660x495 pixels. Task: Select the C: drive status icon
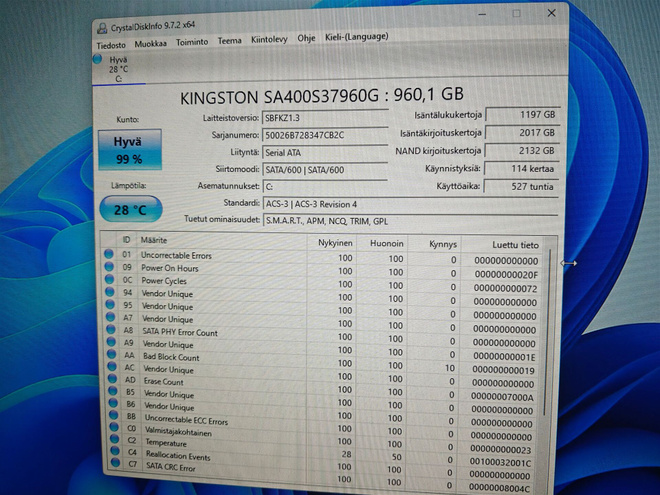tap(97, 59)
